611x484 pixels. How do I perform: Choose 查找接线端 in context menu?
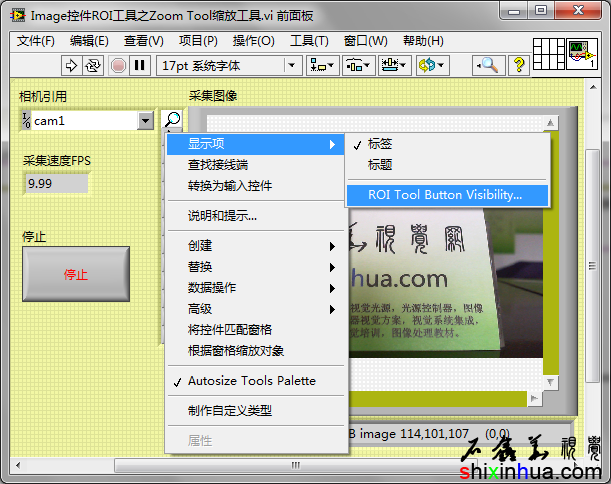pyautogui.click(x=255, y=165)
